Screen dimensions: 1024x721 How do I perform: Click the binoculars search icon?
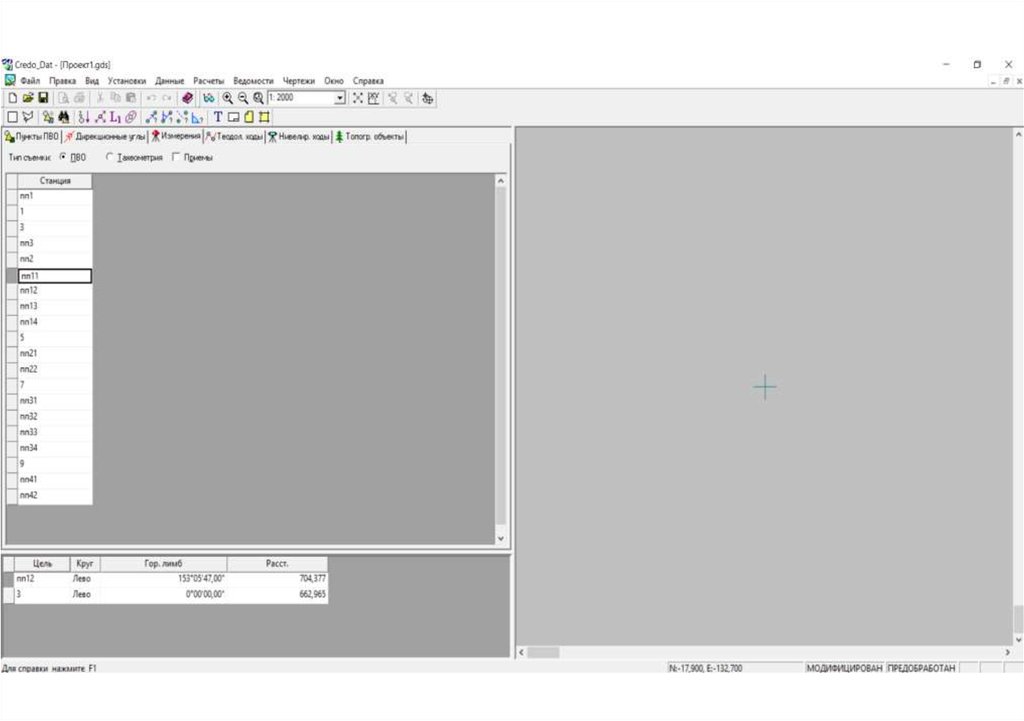[x=63, y=117]
